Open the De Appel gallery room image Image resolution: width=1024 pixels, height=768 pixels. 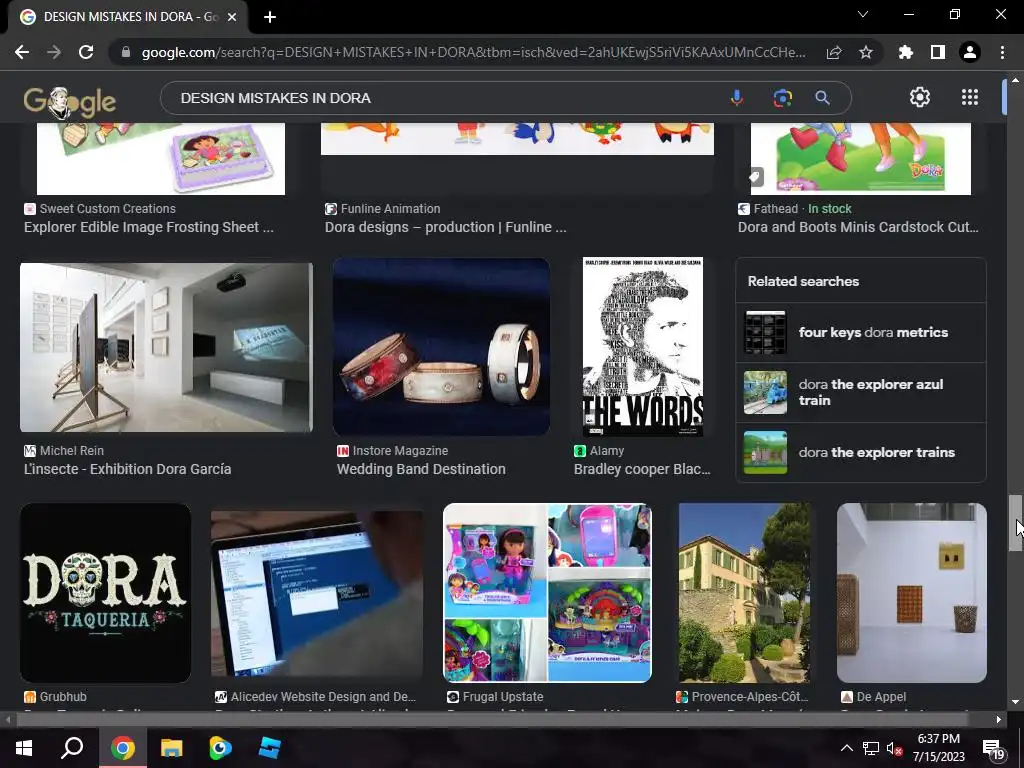pos(912,593)
